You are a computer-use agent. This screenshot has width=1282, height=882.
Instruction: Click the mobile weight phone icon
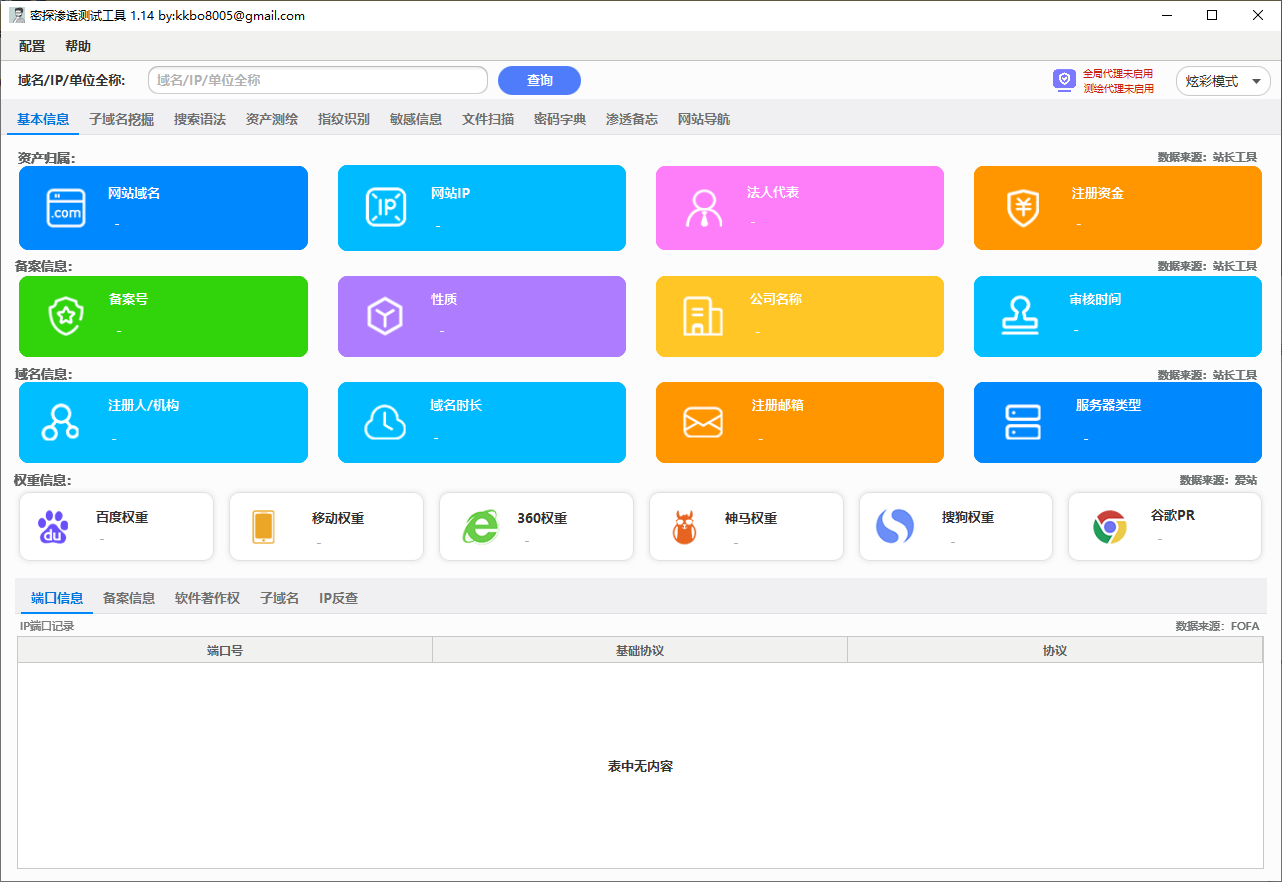(264, 526)
